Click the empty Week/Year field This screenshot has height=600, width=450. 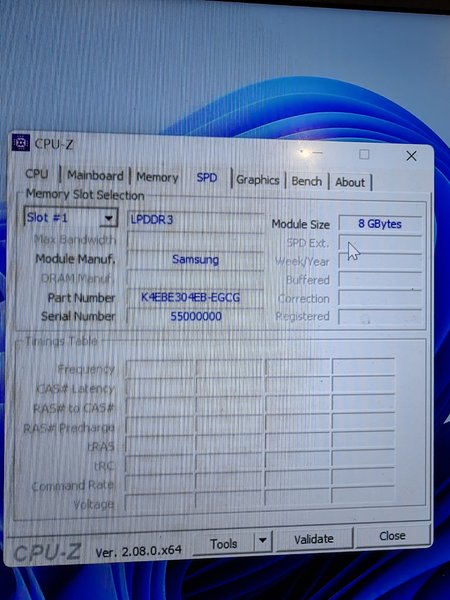380,262
